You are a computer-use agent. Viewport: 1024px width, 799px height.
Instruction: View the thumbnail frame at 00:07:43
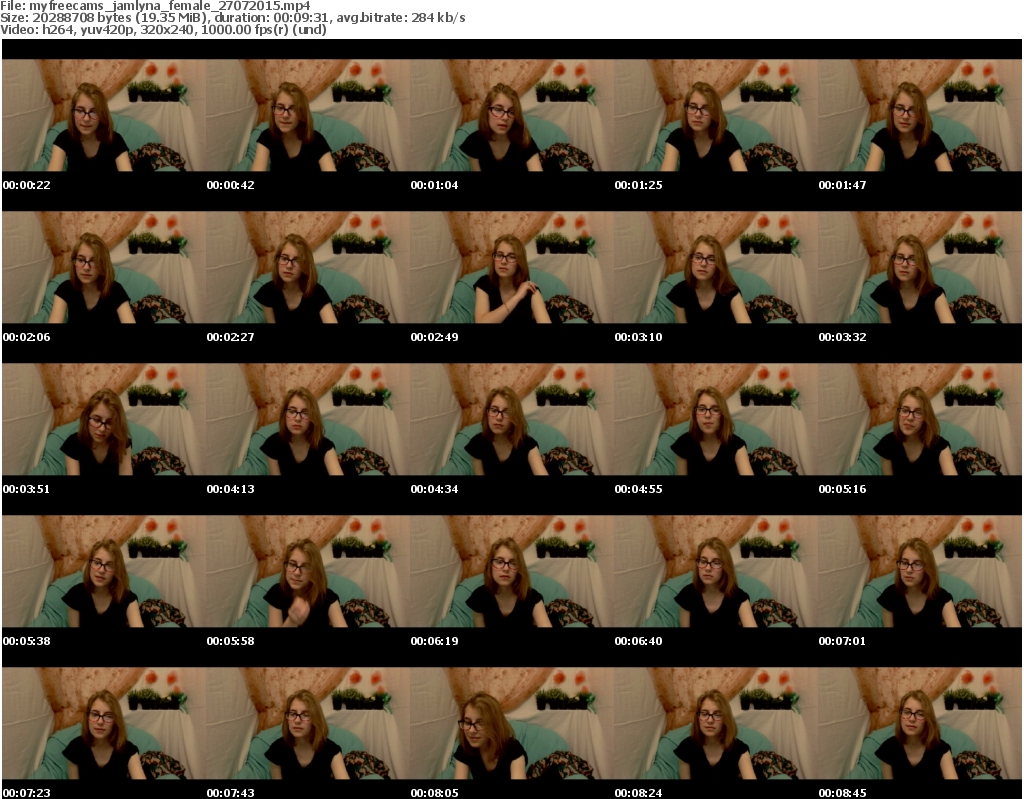(308, 723)
